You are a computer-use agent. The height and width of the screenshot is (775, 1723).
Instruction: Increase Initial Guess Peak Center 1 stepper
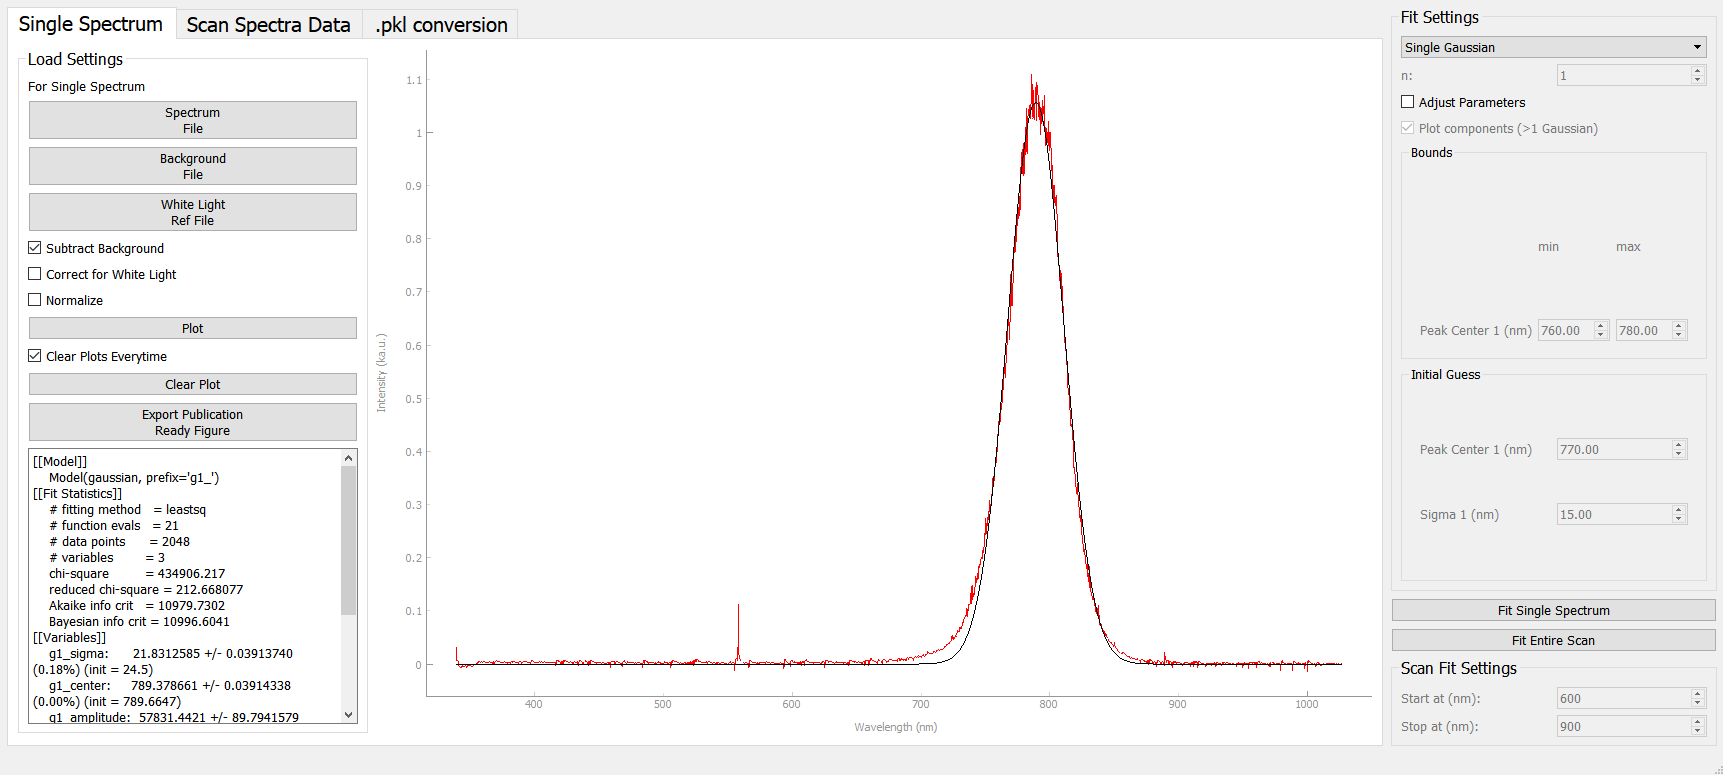[x=1679, y=444]
